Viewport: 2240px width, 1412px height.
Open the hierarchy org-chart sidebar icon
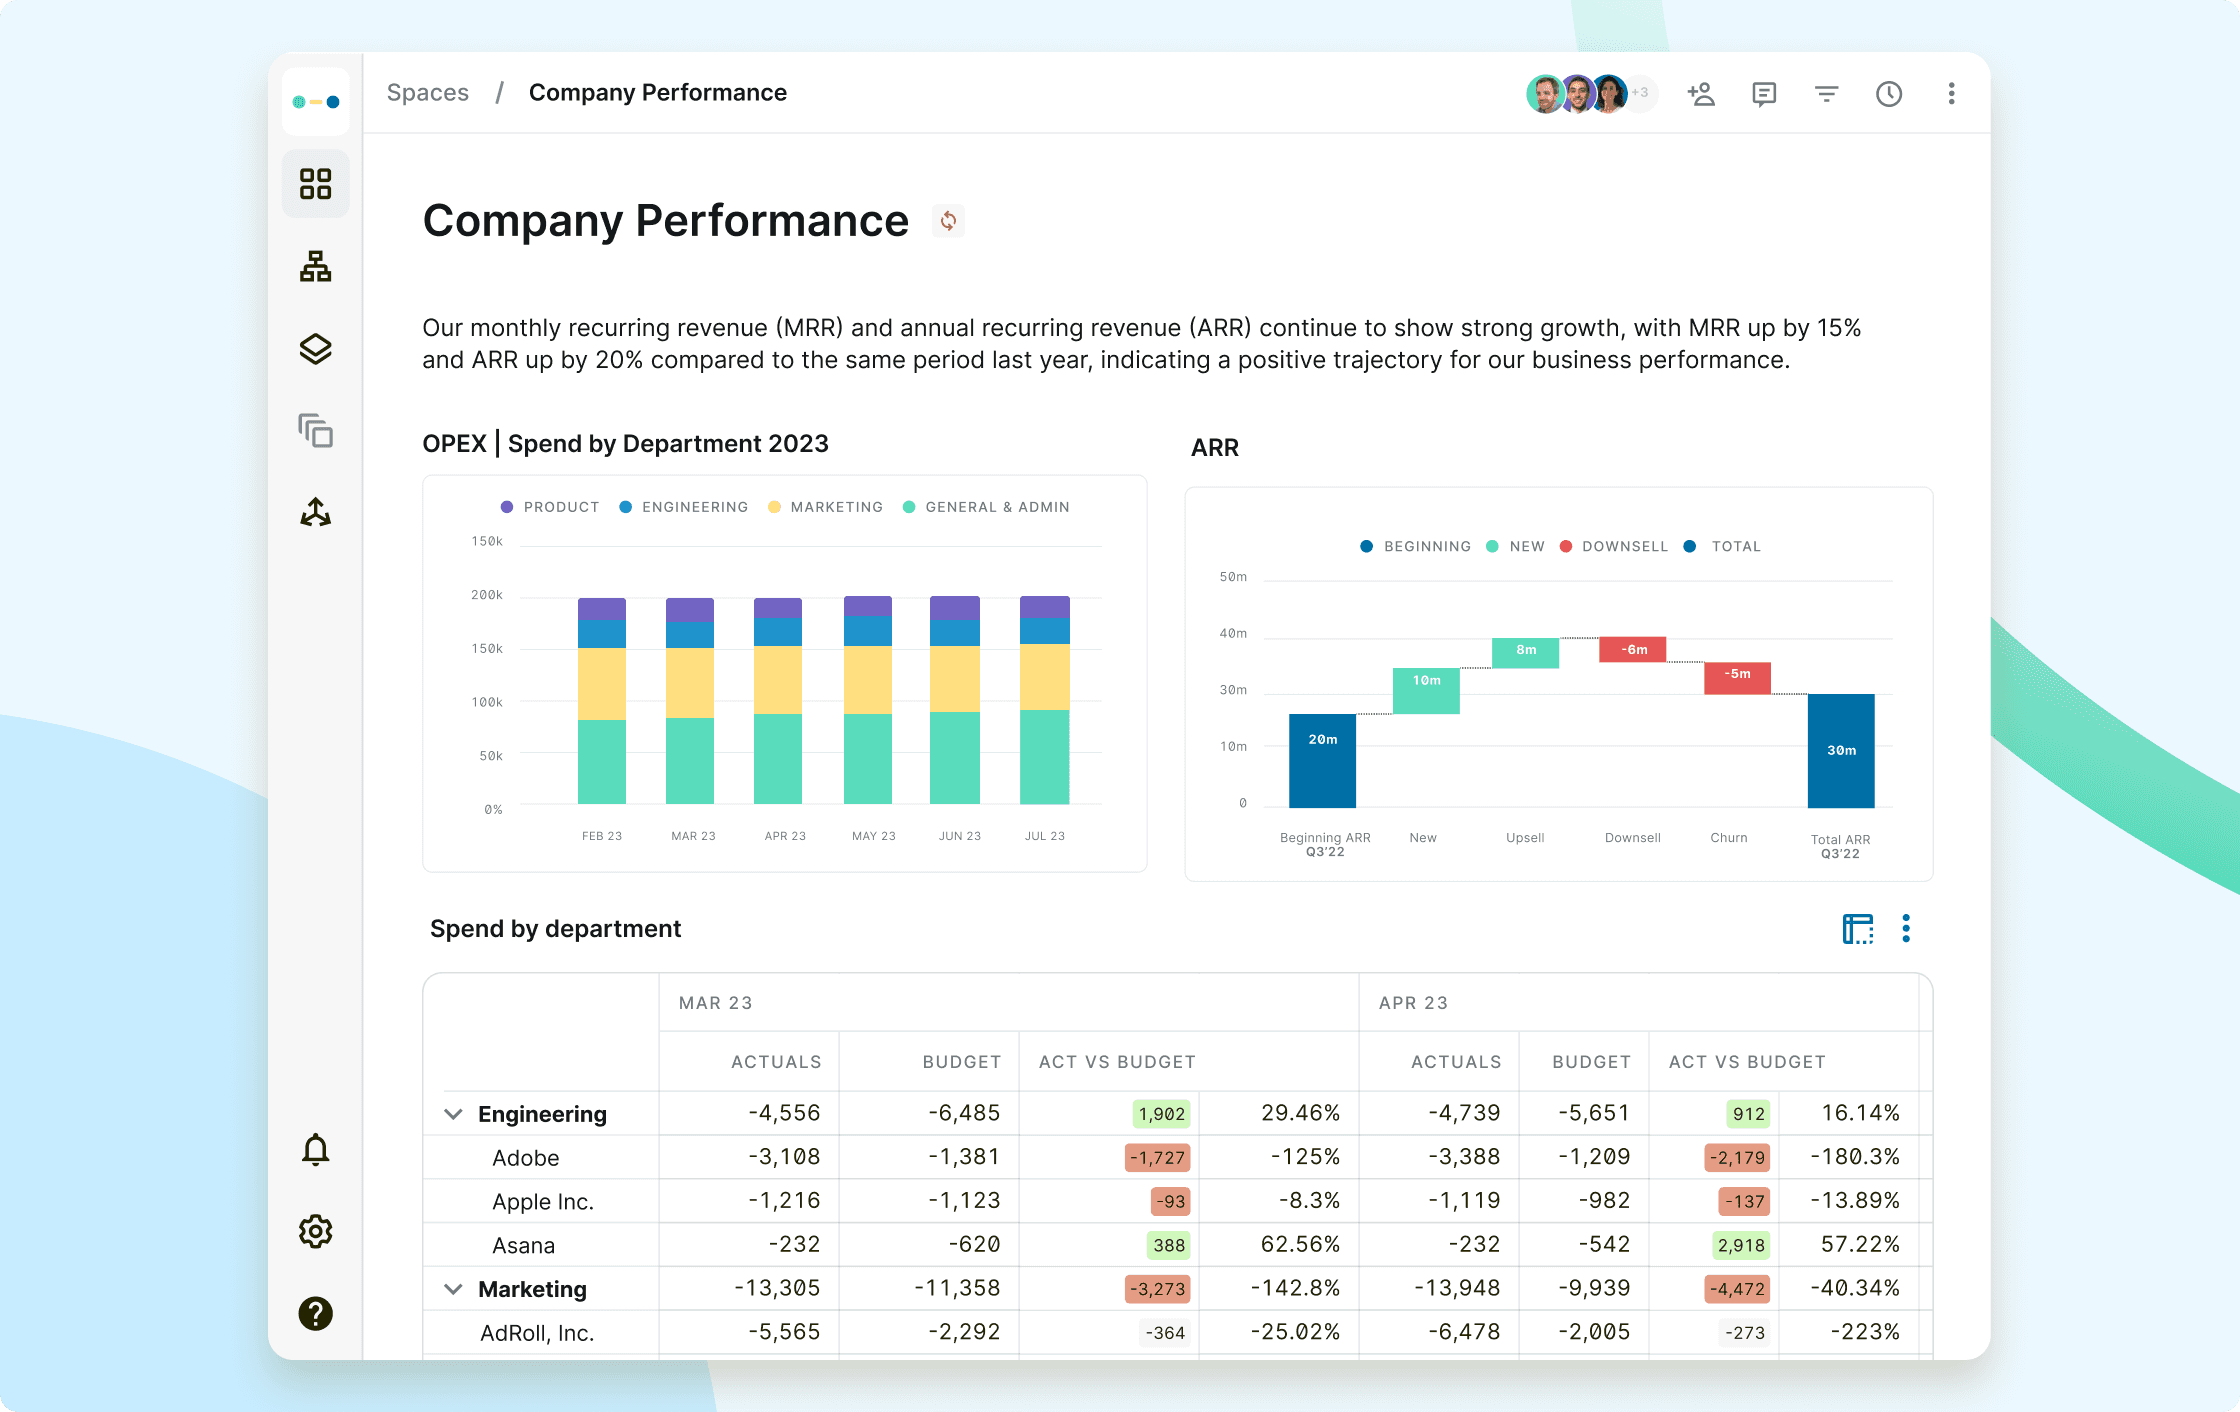pos(316,266)
